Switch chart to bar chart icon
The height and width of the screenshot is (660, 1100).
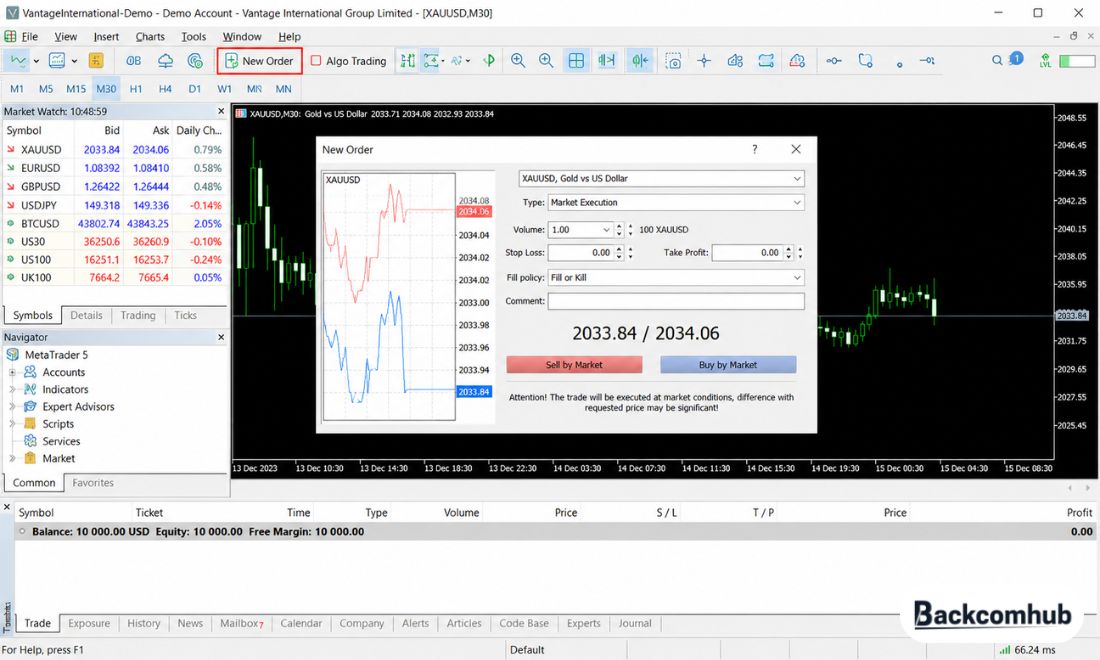(408, 61)
